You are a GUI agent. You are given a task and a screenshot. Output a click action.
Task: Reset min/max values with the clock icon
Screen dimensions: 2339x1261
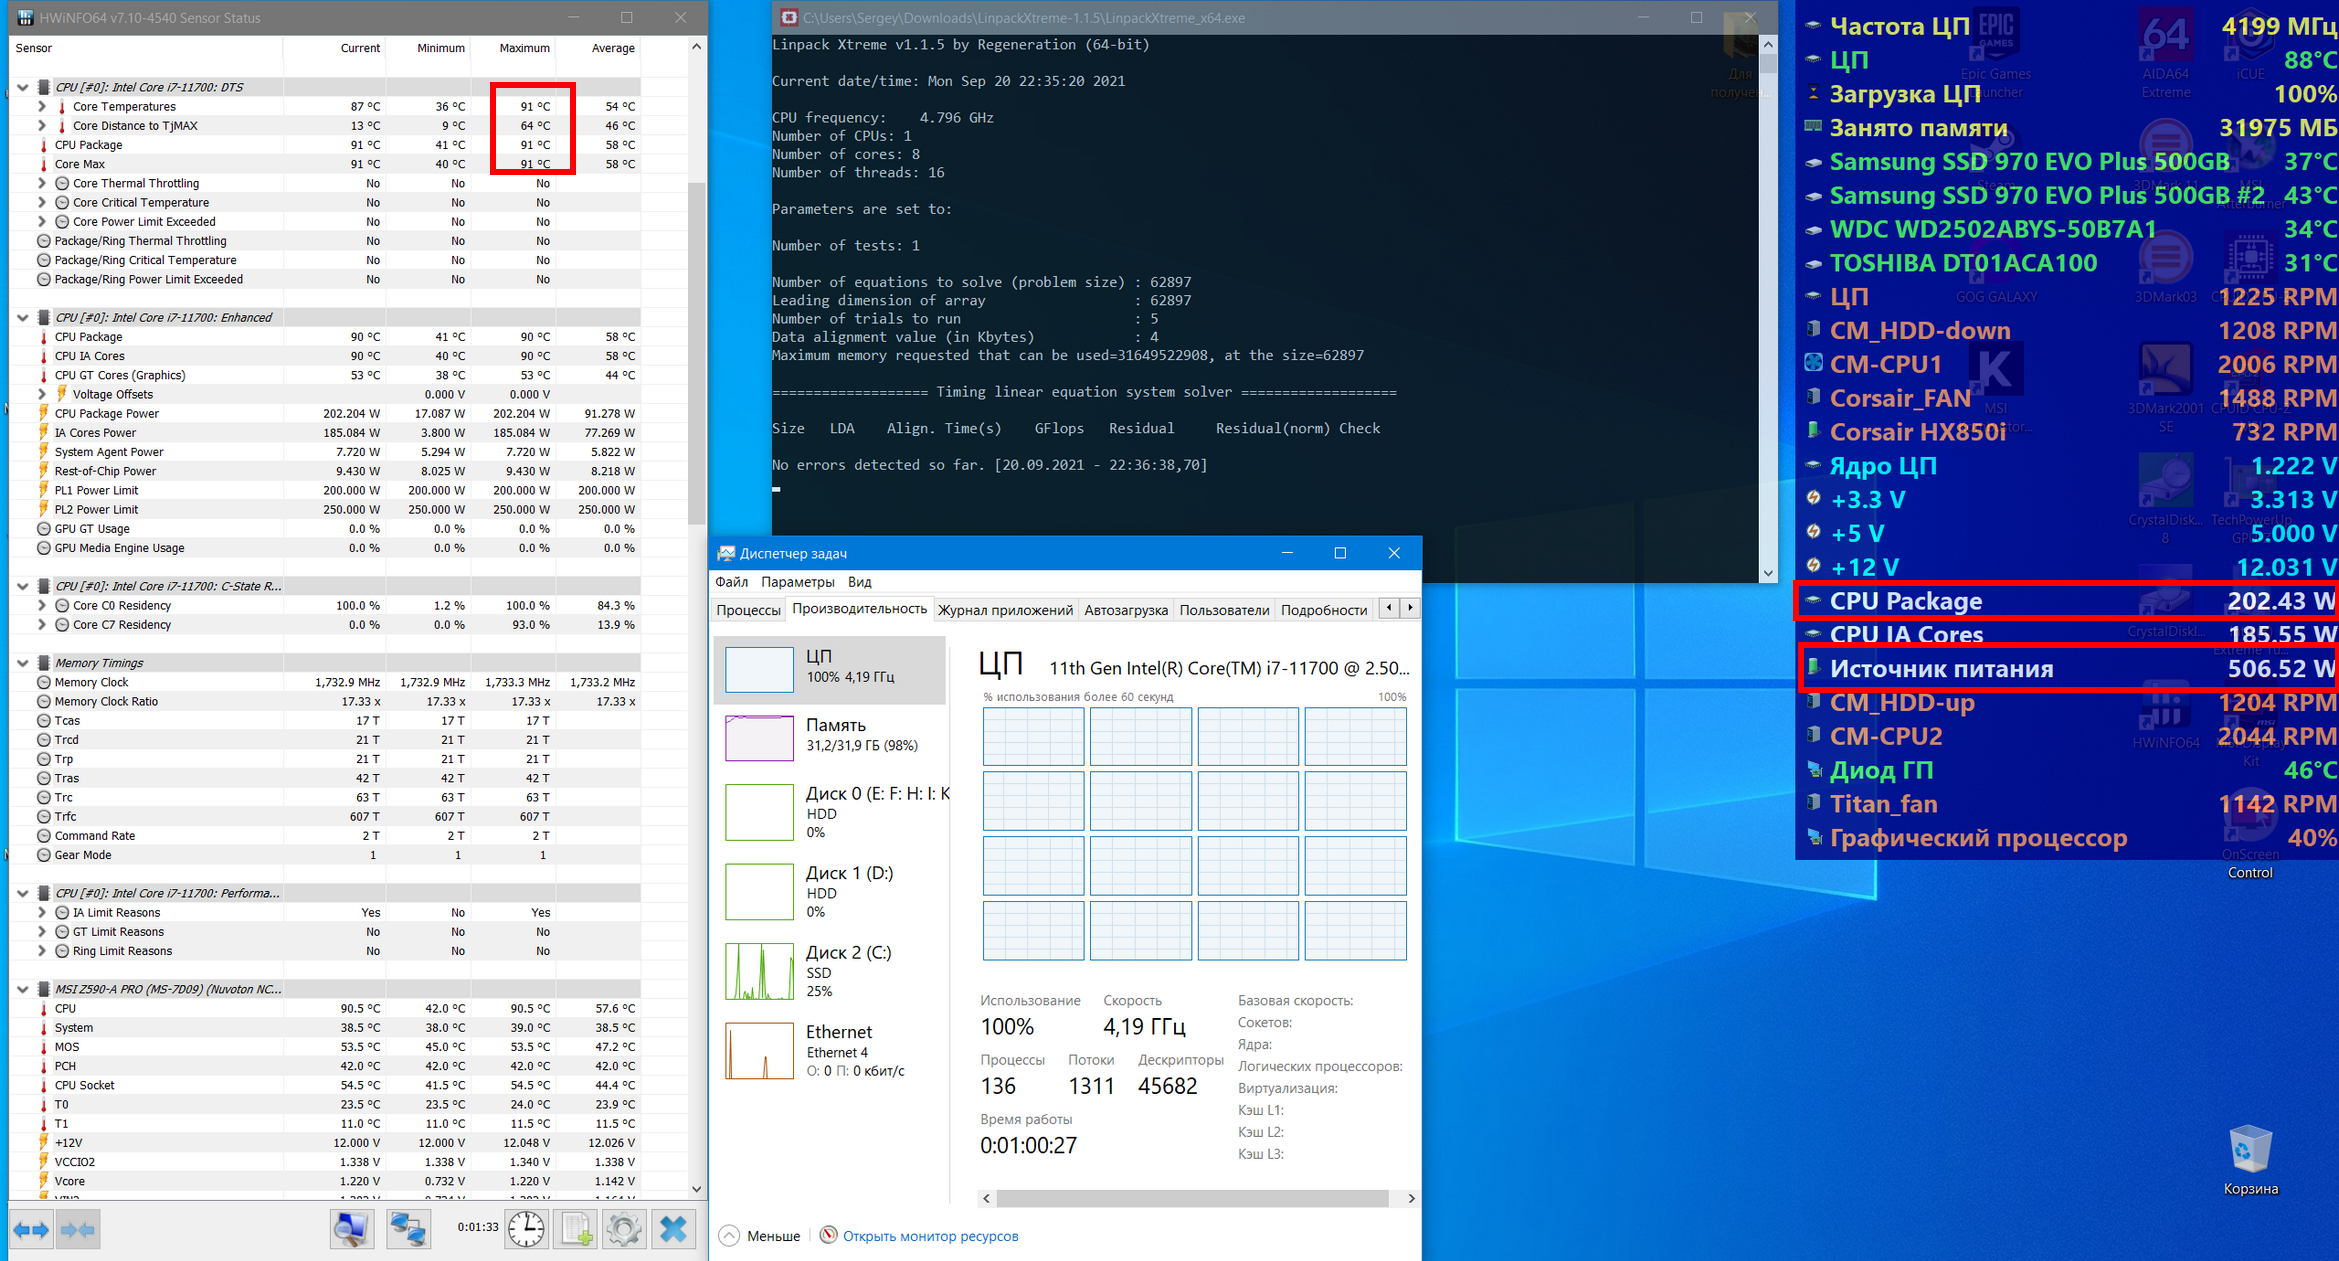(x=526, y=1229)
